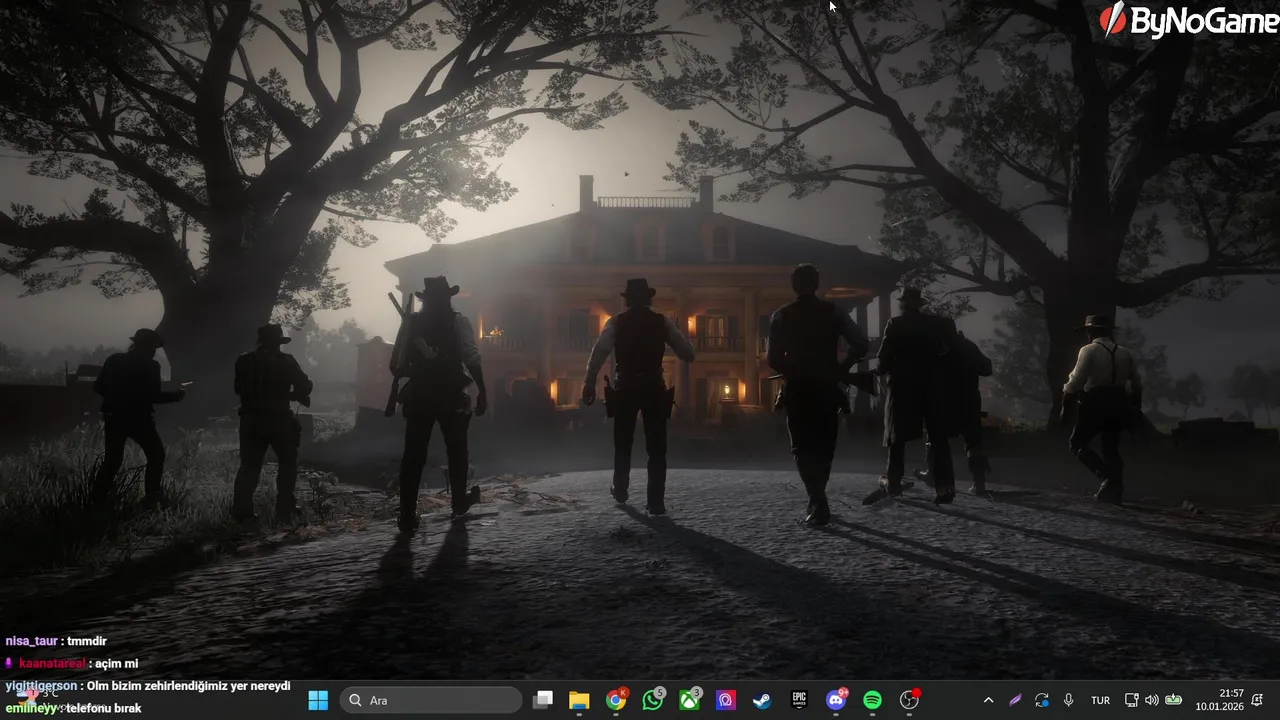
Task: Click the yigittigerson chat username
Action: 41,686
